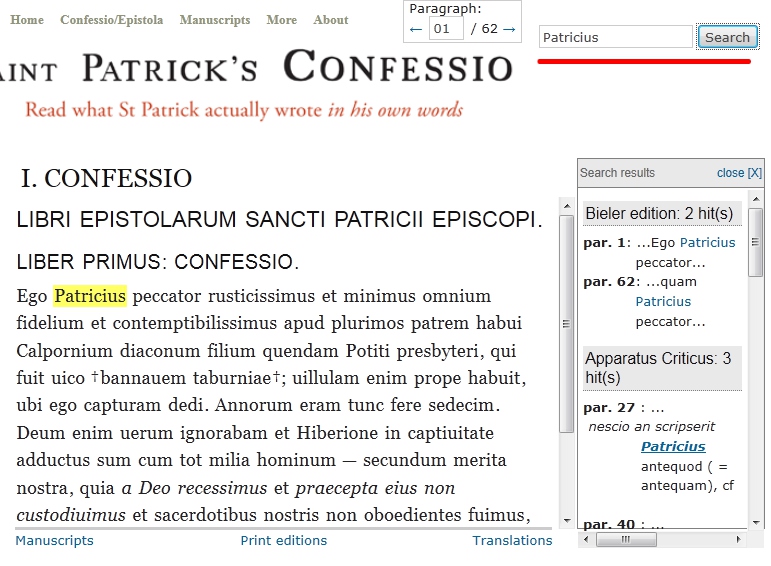Viewport: 771px width, 566px height.
Task: Open the Home menu item
Action: [27, 20]
